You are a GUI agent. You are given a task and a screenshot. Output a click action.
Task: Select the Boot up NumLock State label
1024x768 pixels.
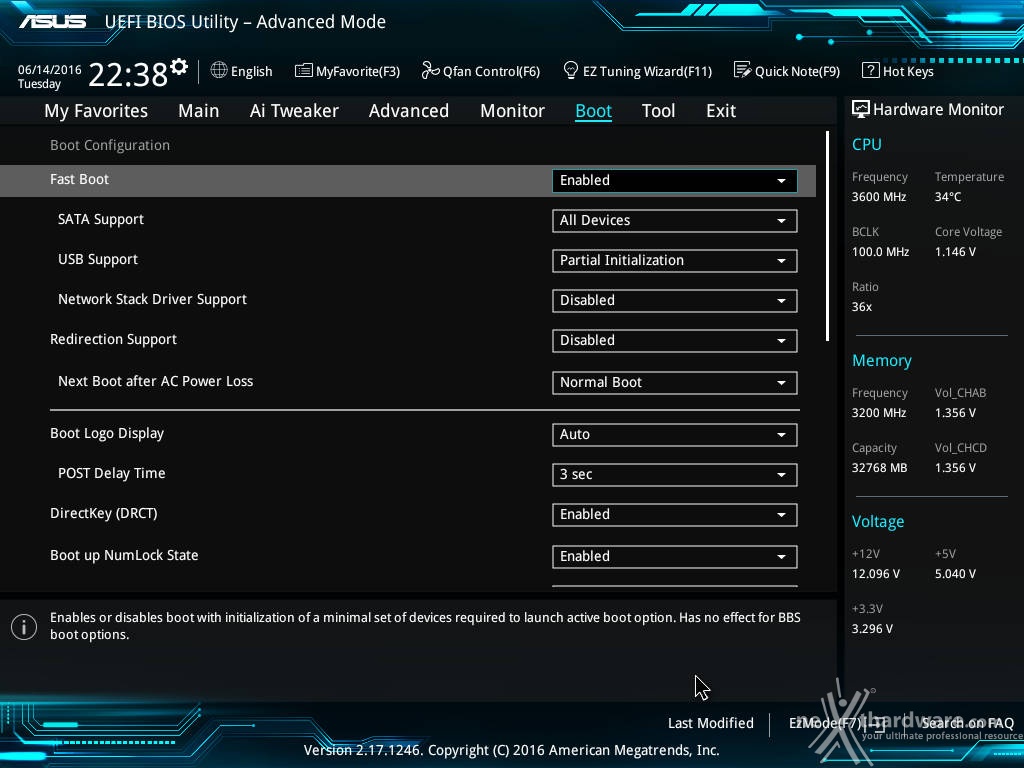tap(124, 555)
